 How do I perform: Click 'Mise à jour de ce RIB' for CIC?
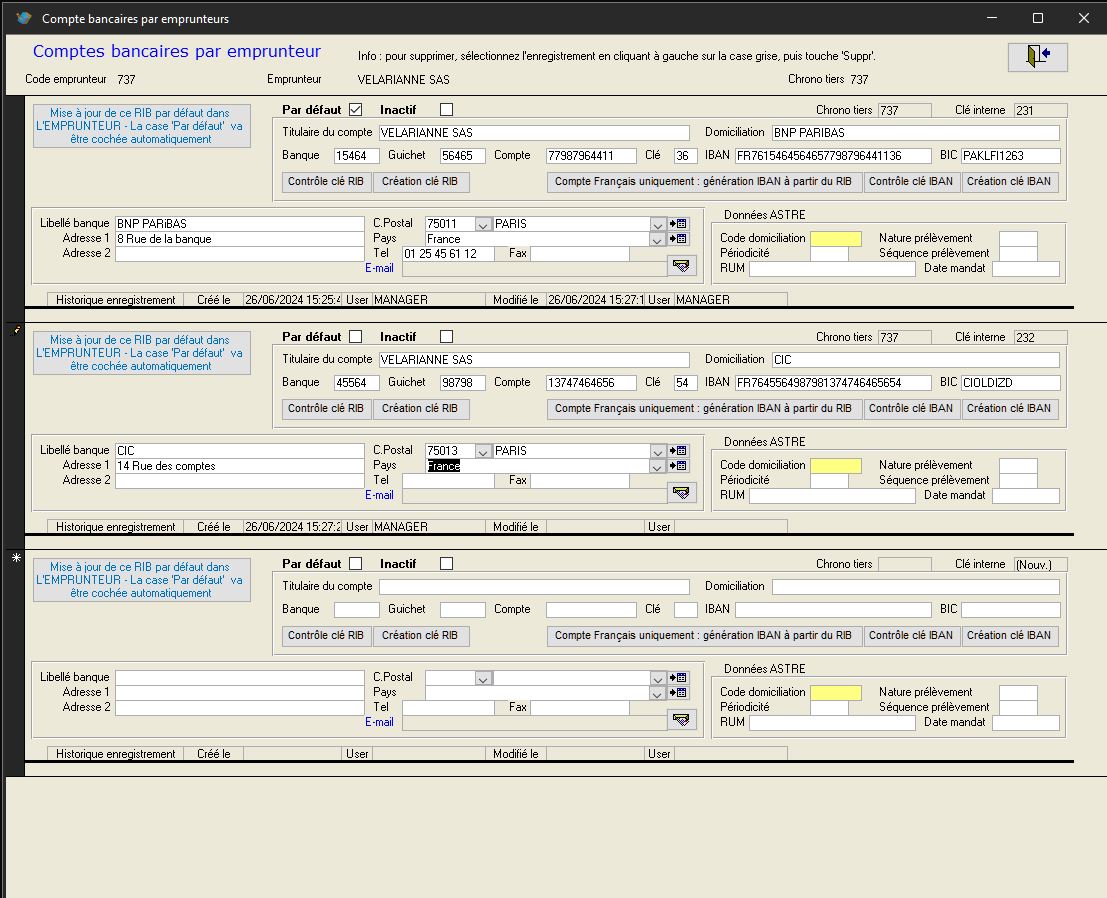[141, 353]
